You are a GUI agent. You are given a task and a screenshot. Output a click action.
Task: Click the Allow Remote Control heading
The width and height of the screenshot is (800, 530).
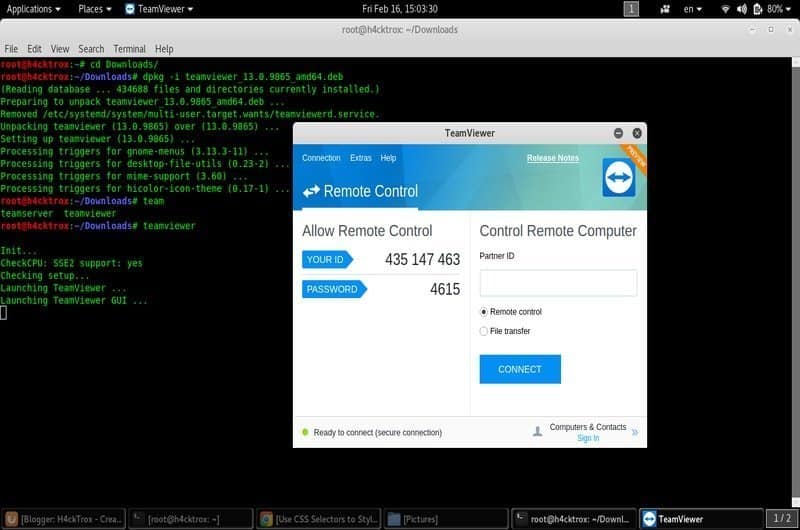coord(367,231)
